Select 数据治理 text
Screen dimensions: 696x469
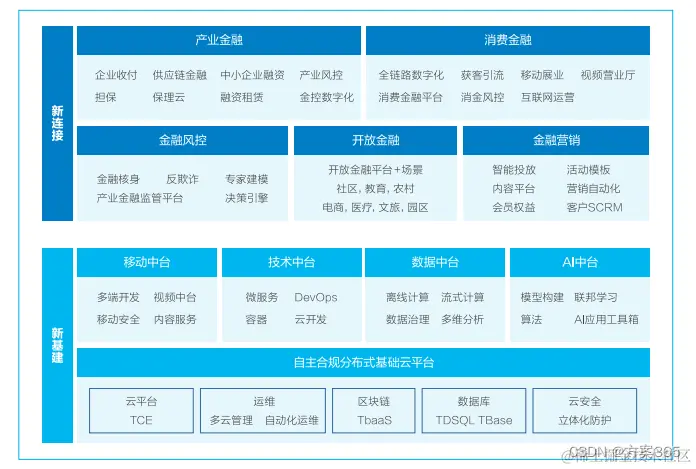(x=407, y=319)
